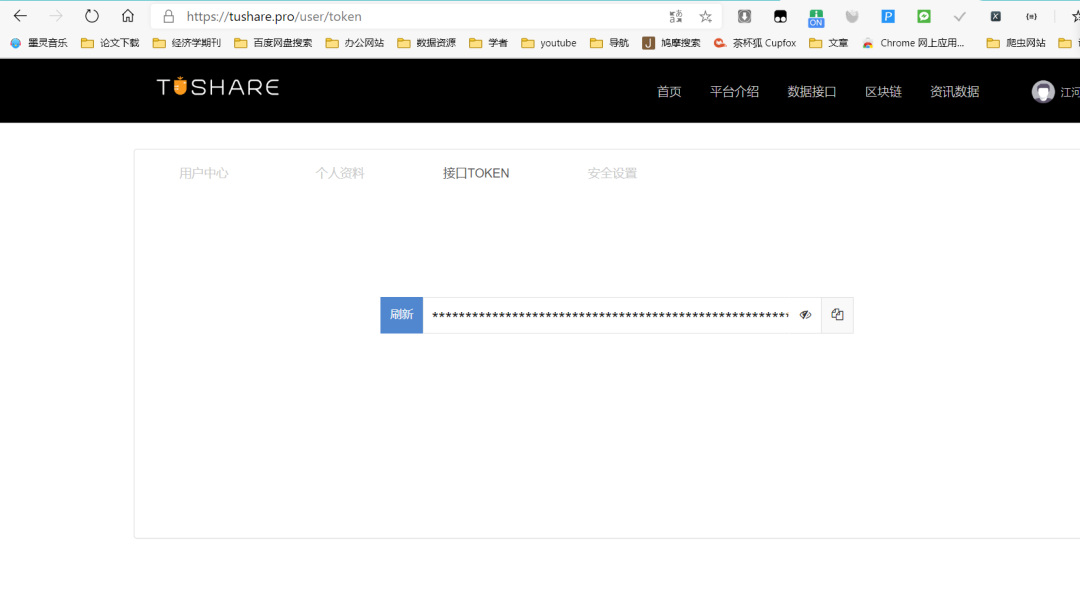Go back using browser back arrow

click(x=20, y=16)
